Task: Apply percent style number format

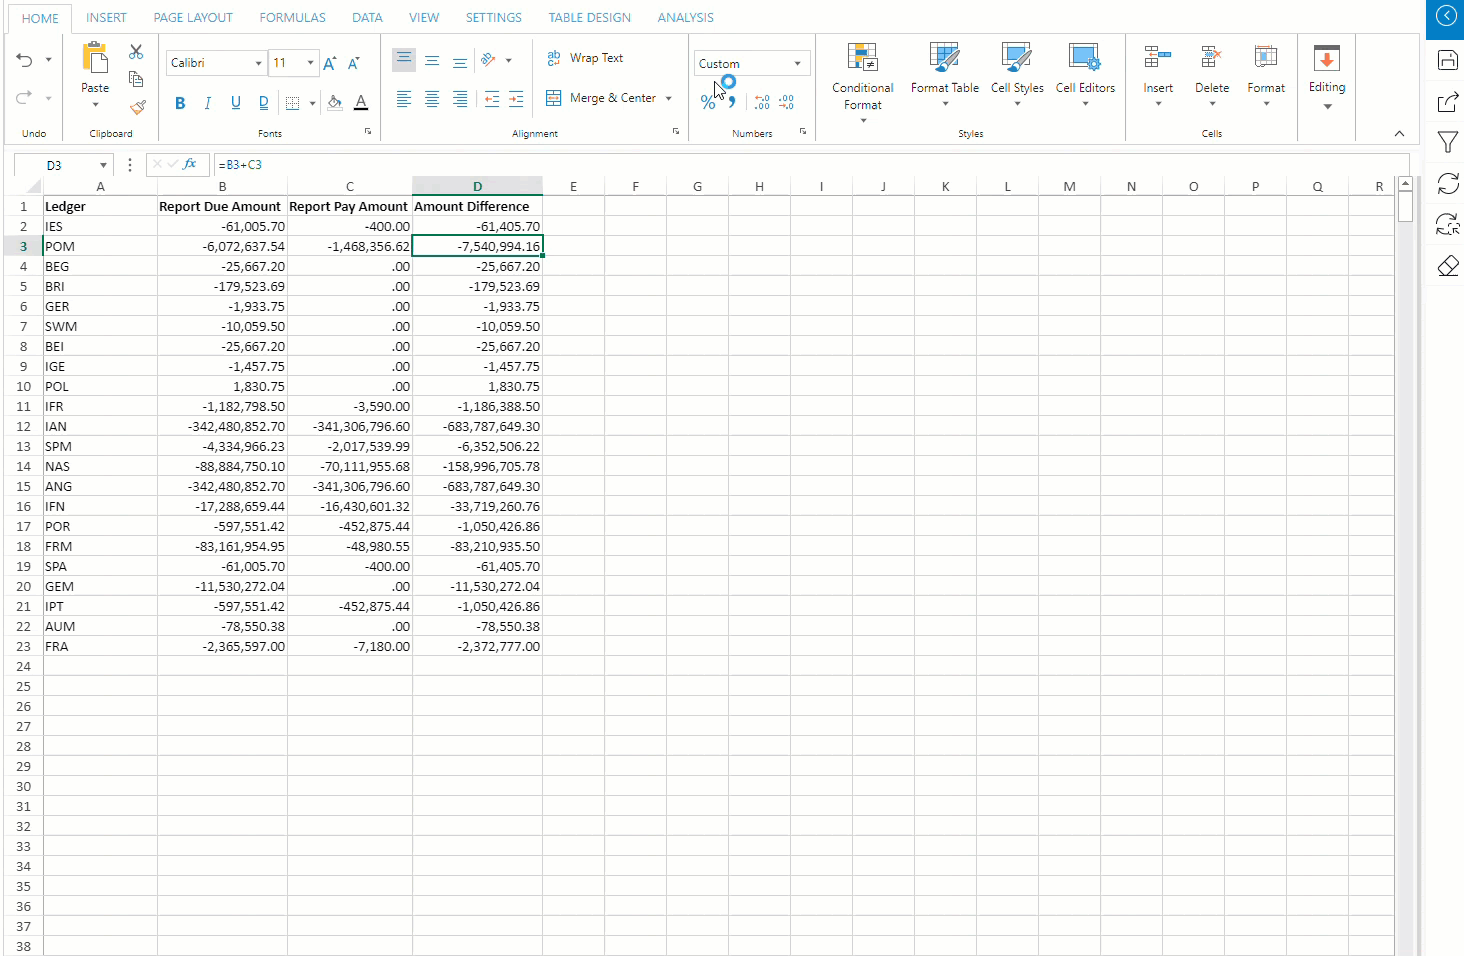Action: point(708,102)
